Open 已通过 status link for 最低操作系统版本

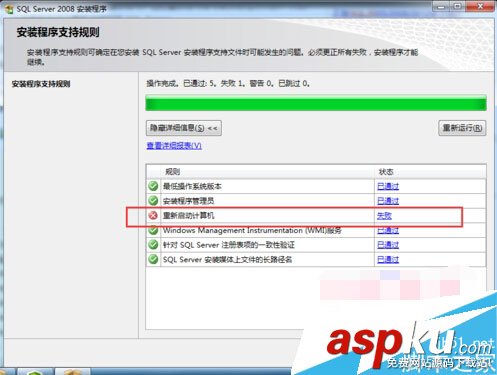[x=388, y=186]
